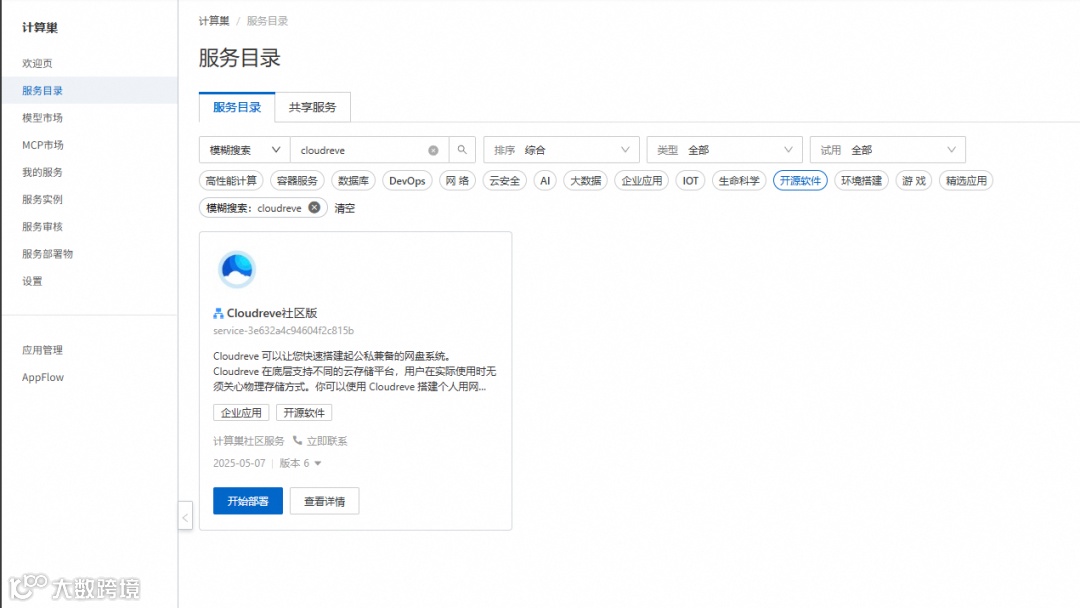The height and width of the screenshot is (608, 1080).
Task: Remove the 模糊搜索: cloudreve filter tag
Action: click(x=314, y=207)
